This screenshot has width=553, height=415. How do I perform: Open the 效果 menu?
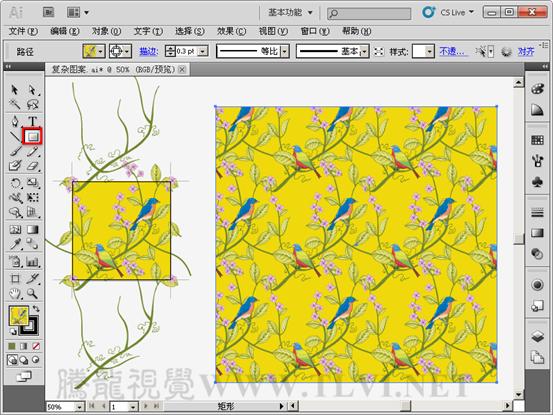pyautogui.click(x=231, y=31)
